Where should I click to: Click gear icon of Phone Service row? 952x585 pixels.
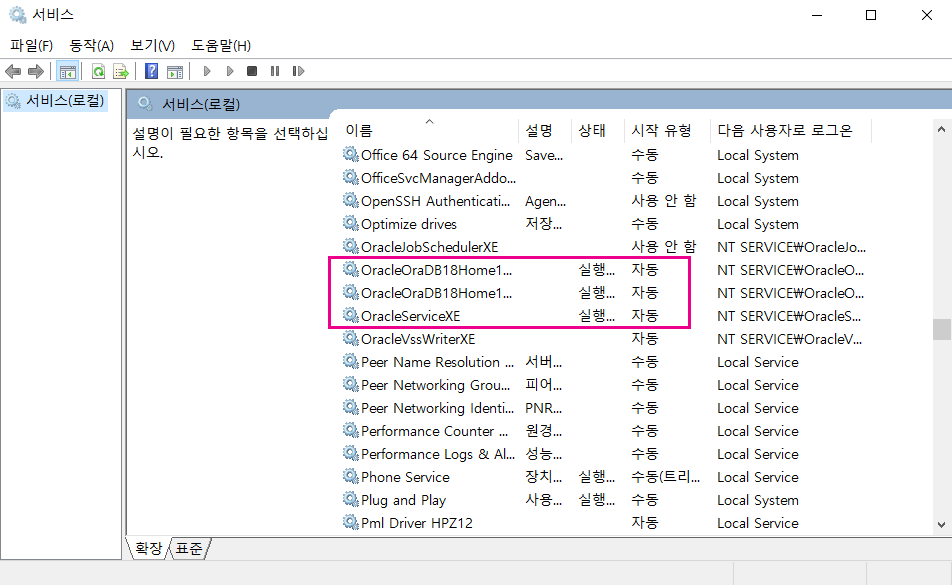click(350, 476)
